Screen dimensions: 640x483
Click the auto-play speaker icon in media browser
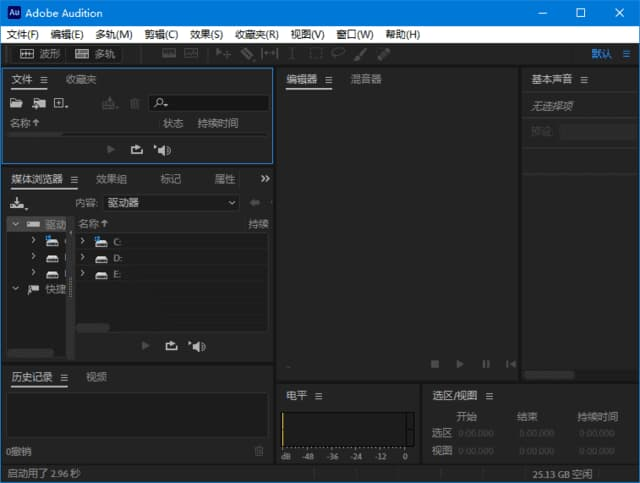coord(196,346)
